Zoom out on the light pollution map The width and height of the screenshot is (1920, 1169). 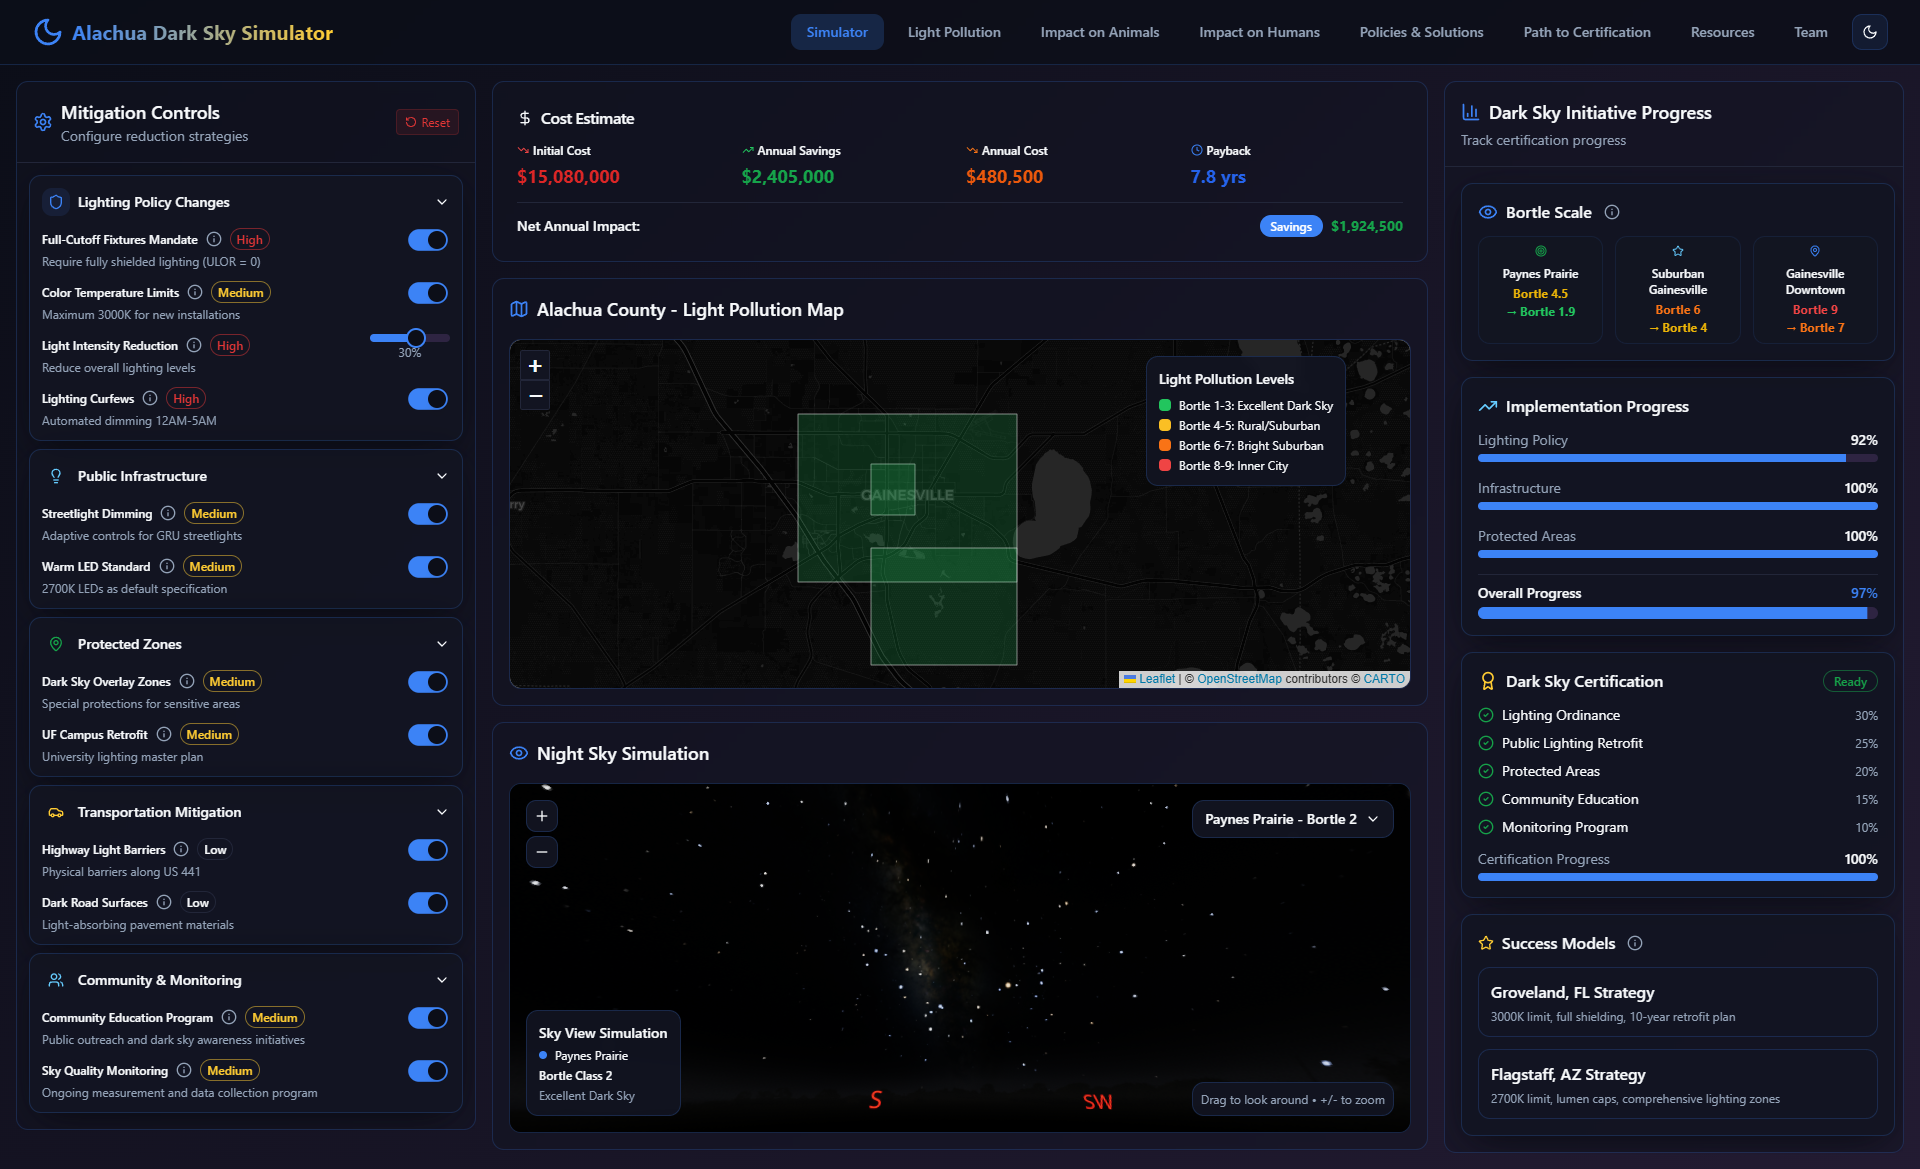[535, 396]
